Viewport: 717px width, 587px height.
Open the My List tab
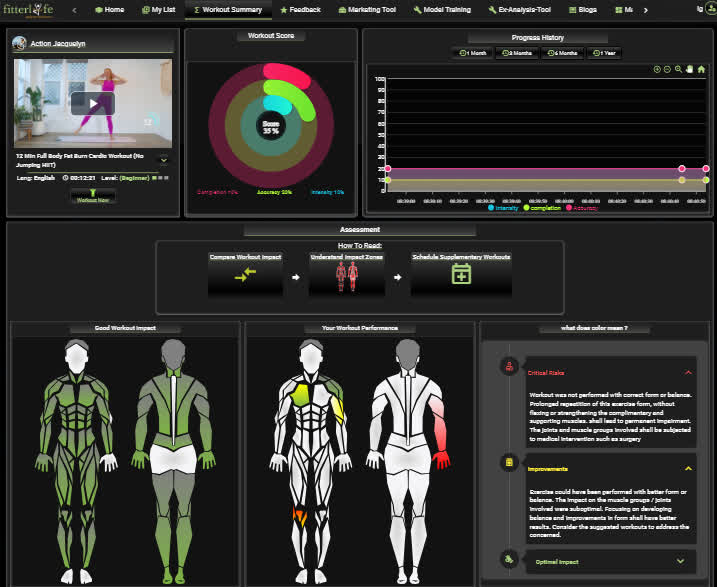click(x=159, y=10)
